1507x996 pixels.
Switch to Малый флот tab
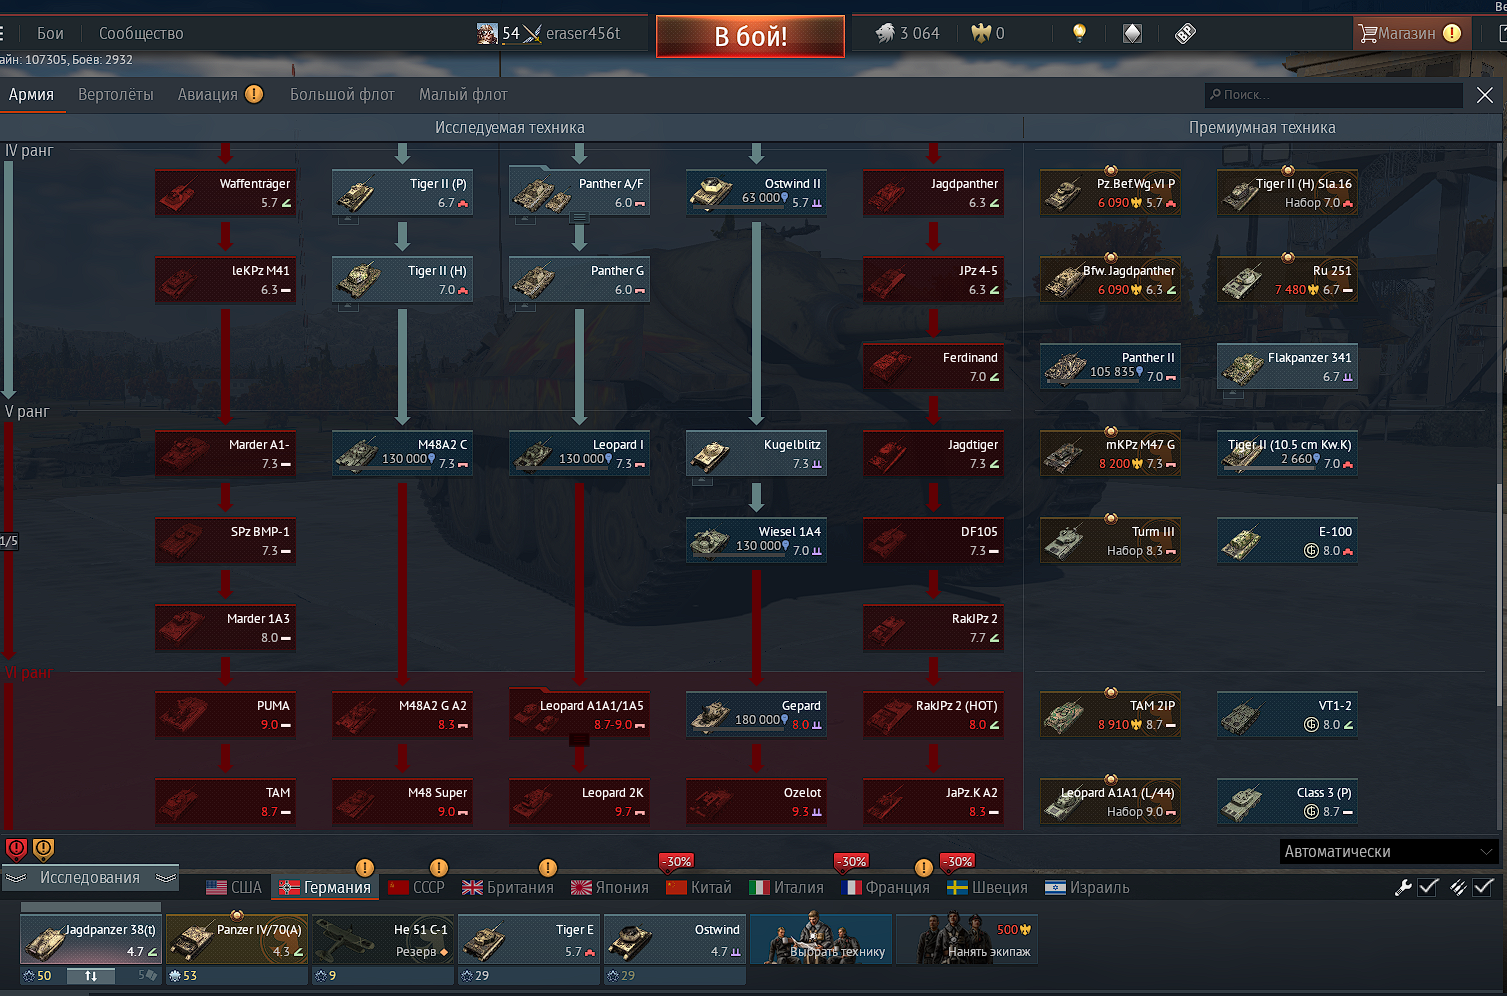point(463,94)
